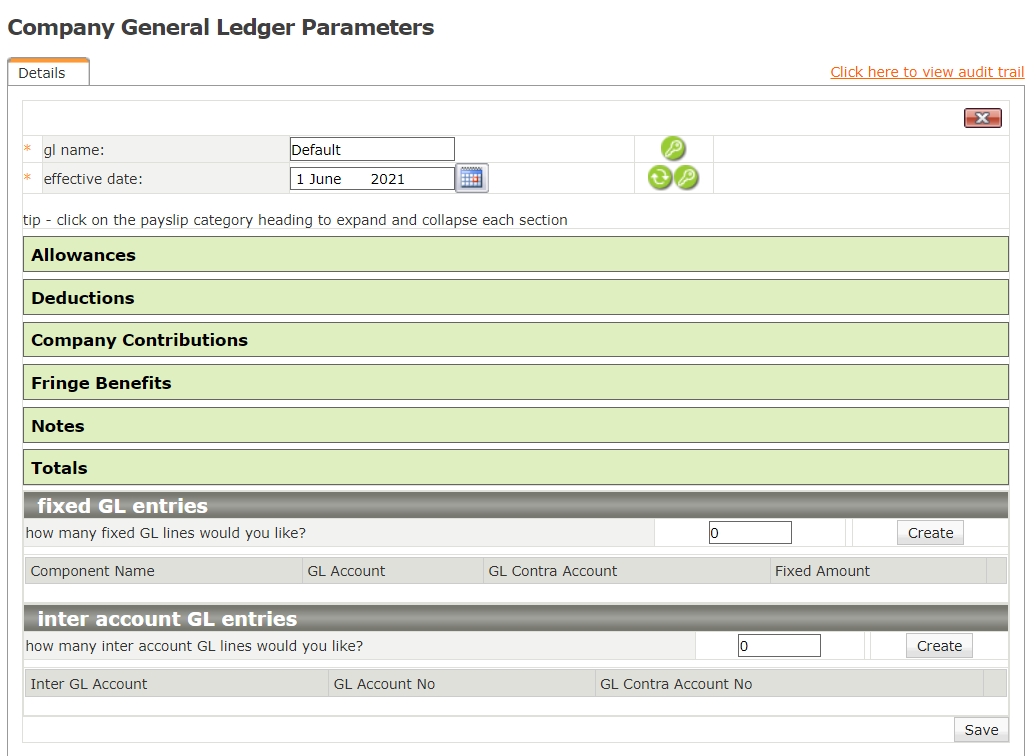Viewport: 1028px width, 756px height.
Task: Click the inter account lines count field
Action: coord(779,646)
